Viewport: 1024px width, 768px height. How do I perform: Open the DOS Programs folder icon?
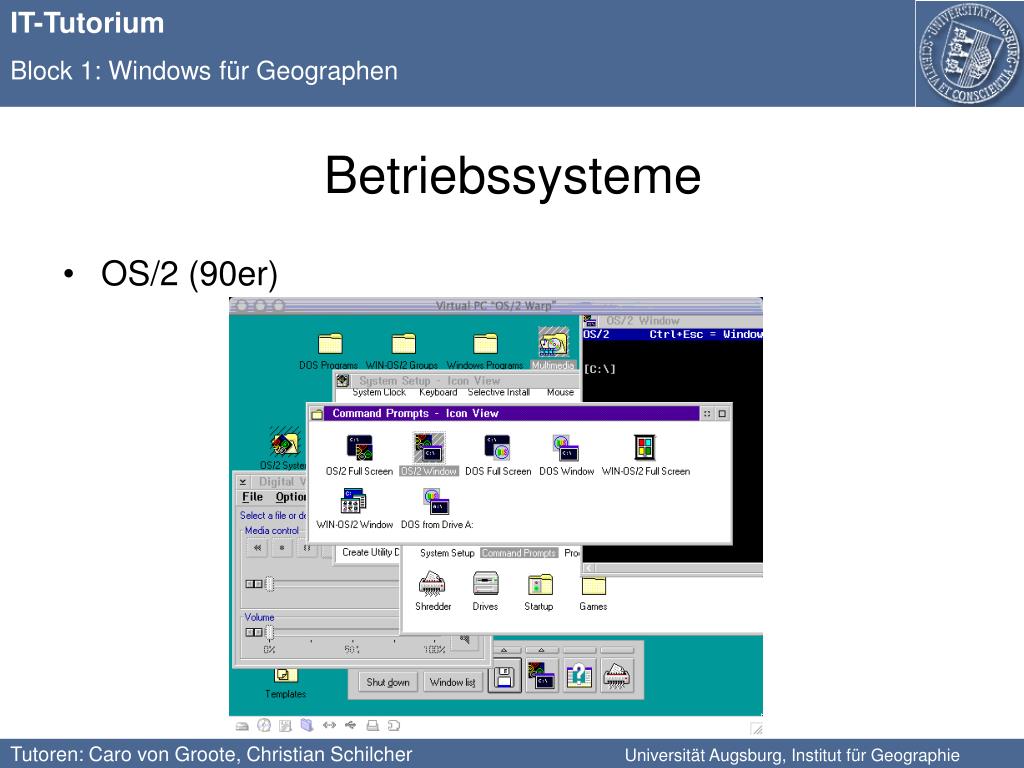pos(330,344)
